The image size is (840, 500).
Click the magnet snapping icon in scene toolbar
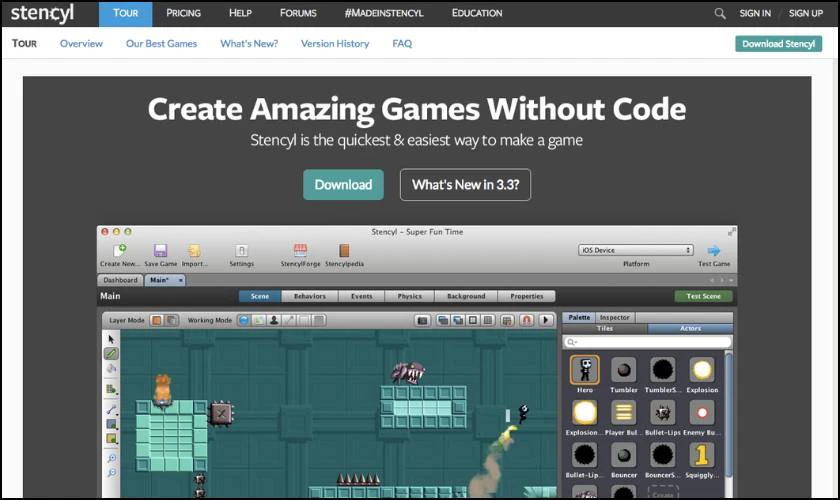pyautogui.click(x=527, y=320)
